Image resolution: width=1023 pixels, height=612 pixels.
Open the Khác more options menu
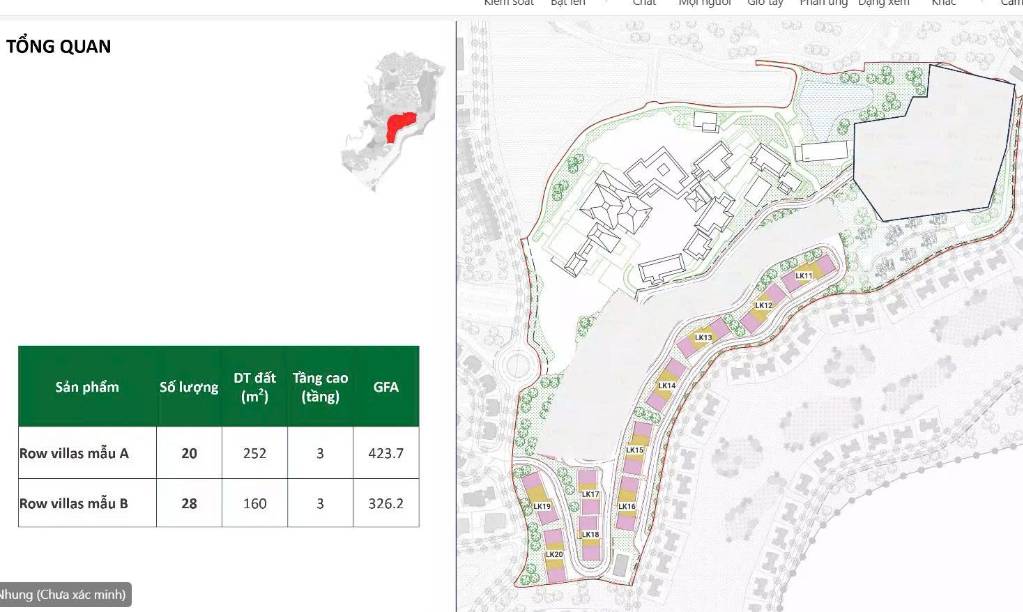(x=943, y=3)
